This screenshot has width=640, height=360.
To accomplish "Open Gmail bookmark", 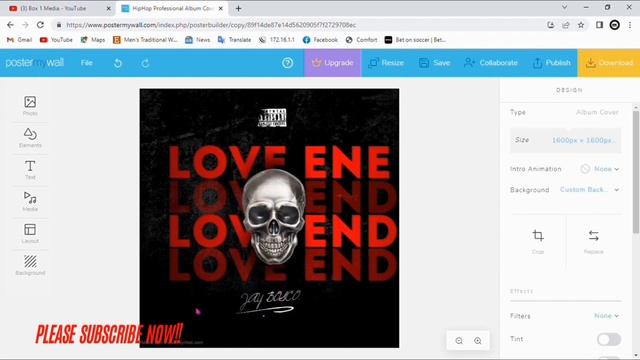I will click(x=20, y=40).
